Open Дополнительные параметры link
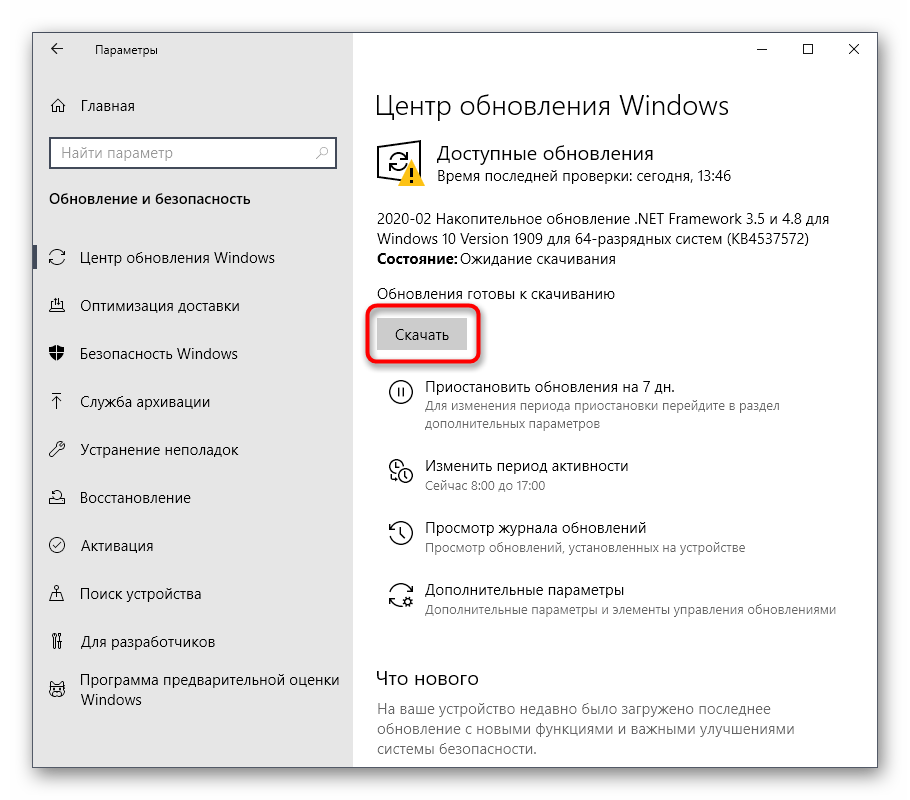 pyautogui.click(x=524, y=589)
